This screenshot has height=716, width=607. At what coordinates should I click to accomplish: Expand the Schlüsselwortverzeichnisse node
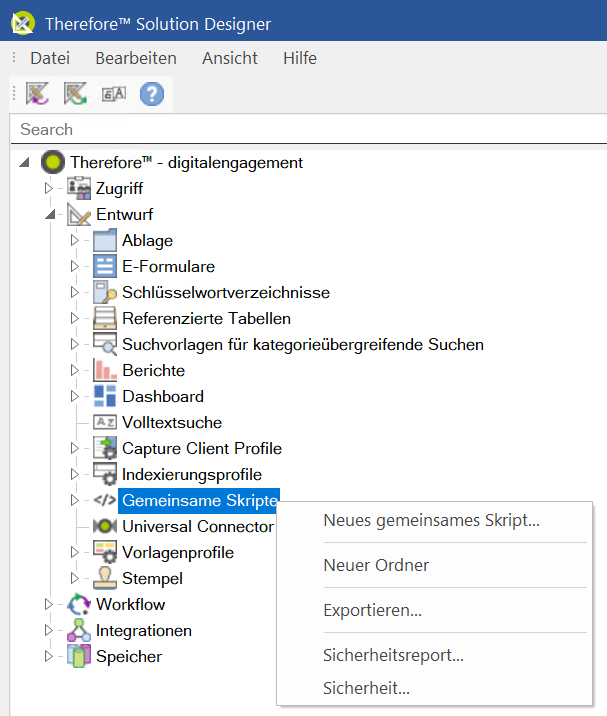[x=75, y=292]
